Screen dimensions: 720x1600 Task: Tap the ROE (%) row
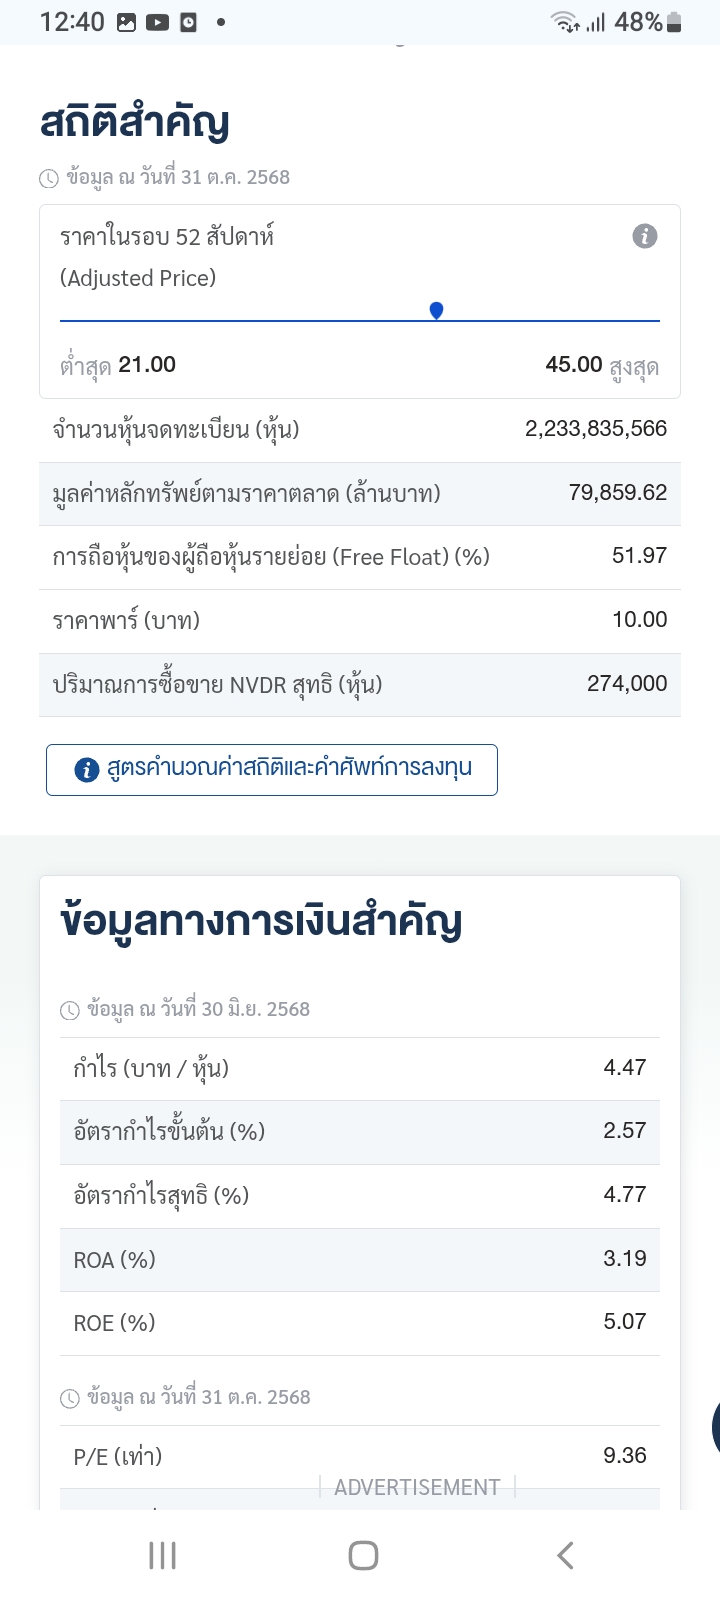coord(360,1323)
